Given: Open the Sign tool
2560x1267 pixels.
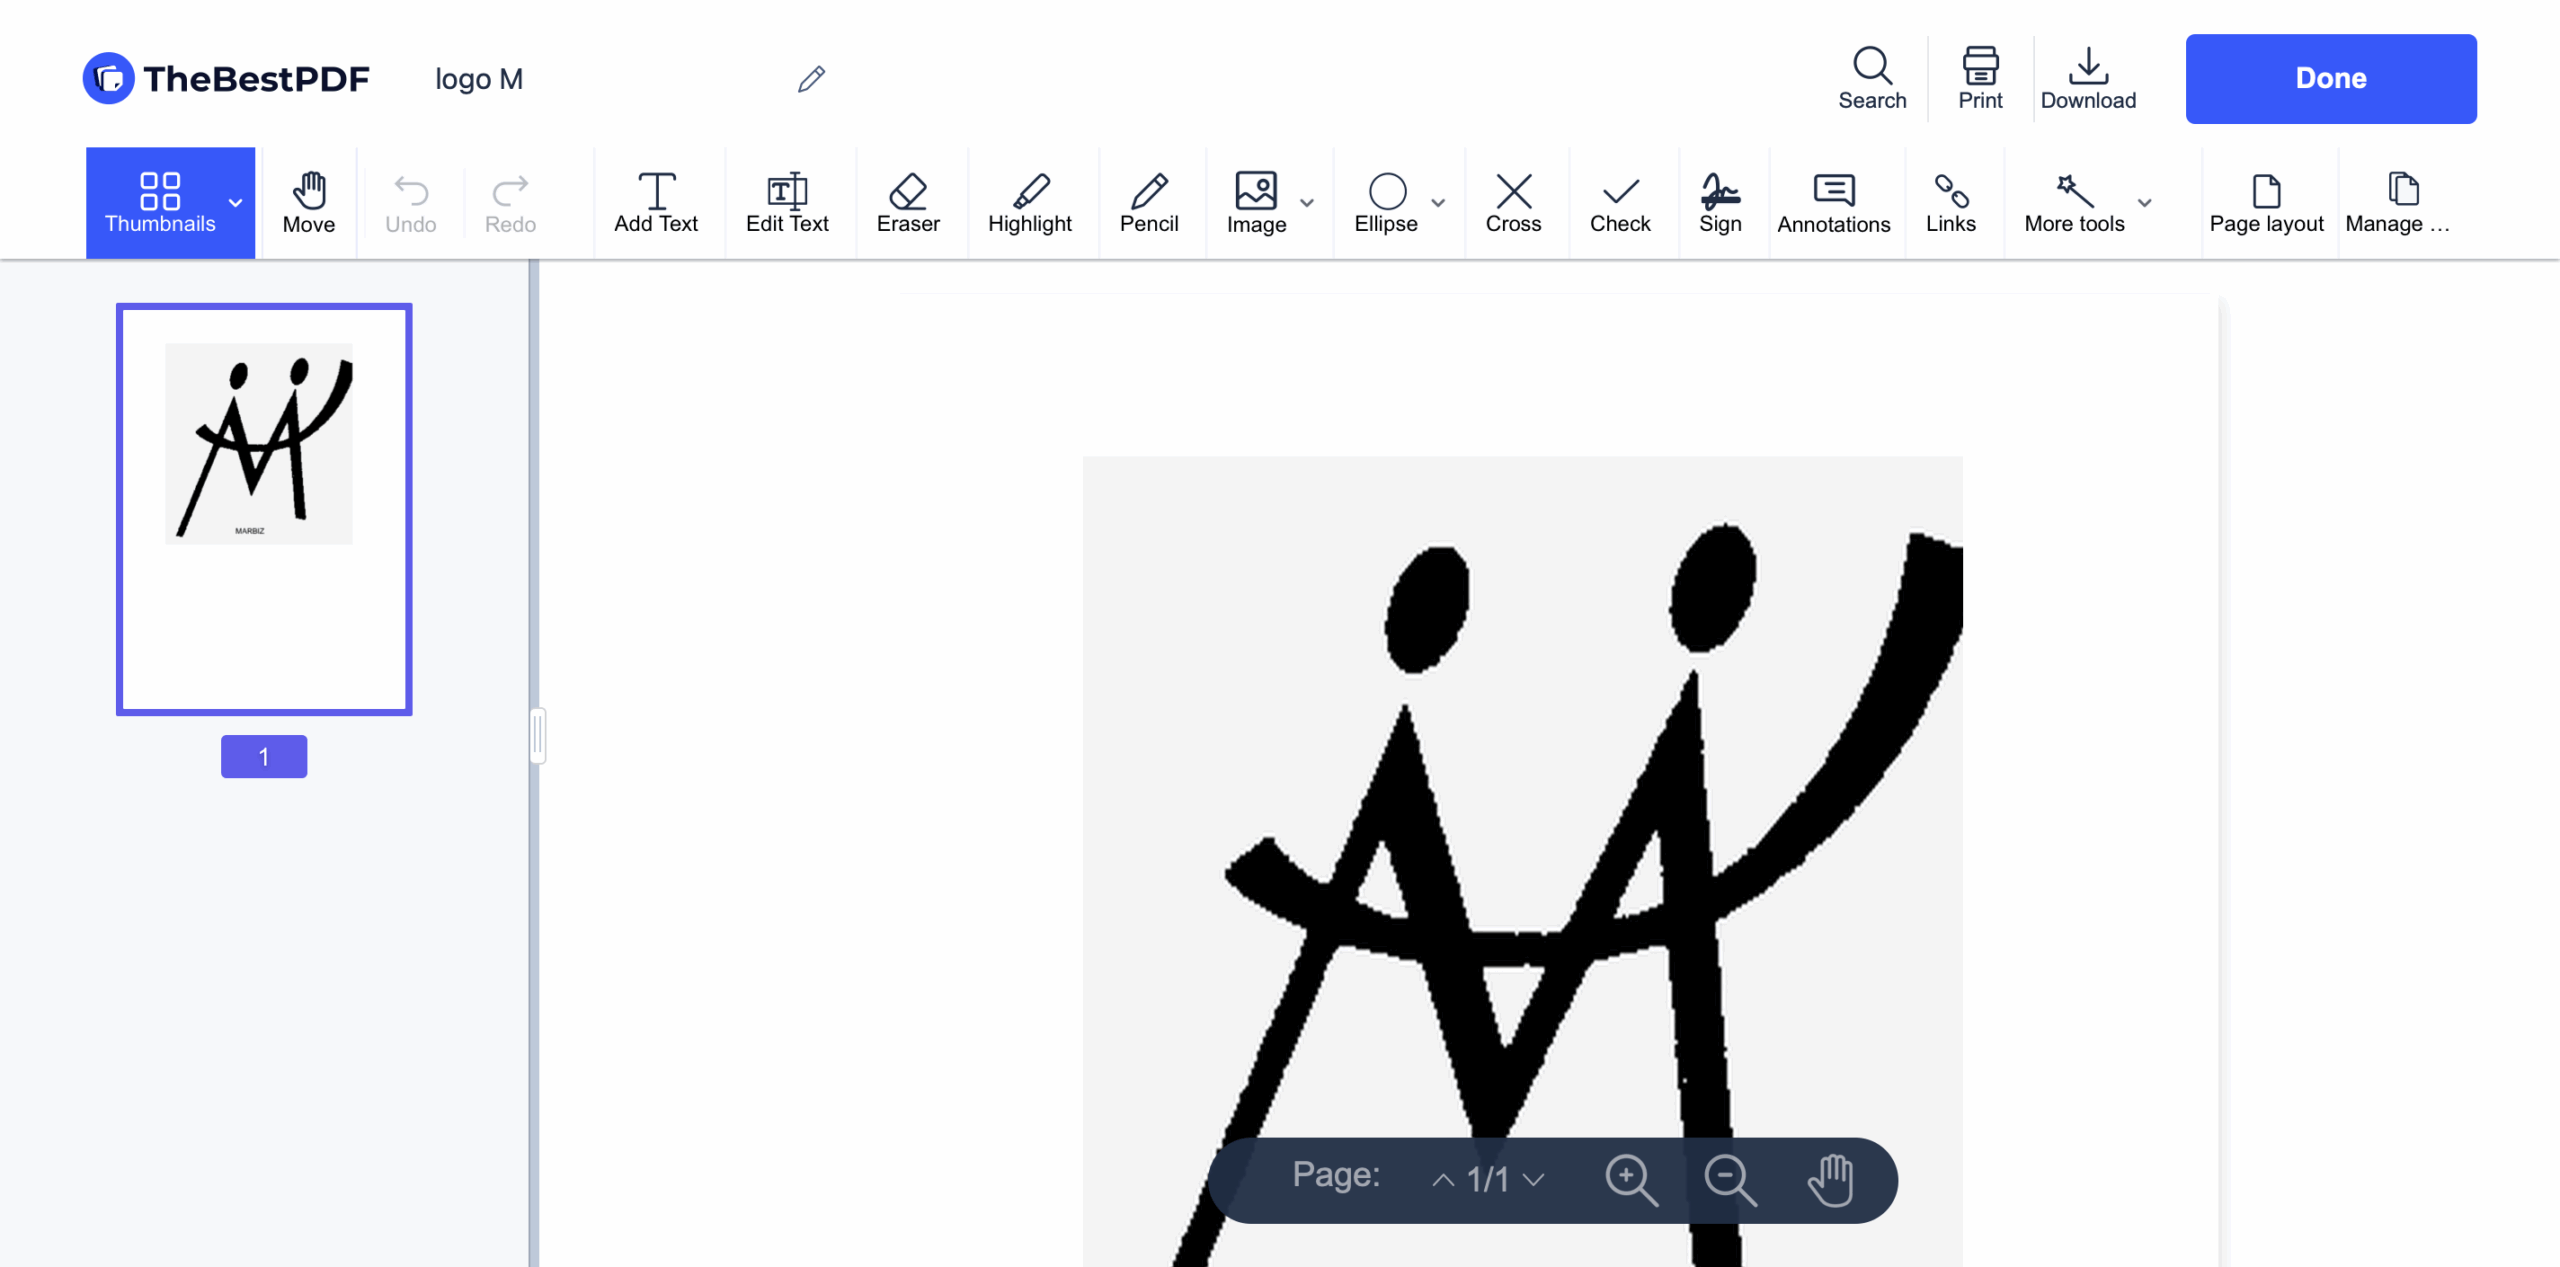Looking at the screenshot, I should (x=1719, y=203).
